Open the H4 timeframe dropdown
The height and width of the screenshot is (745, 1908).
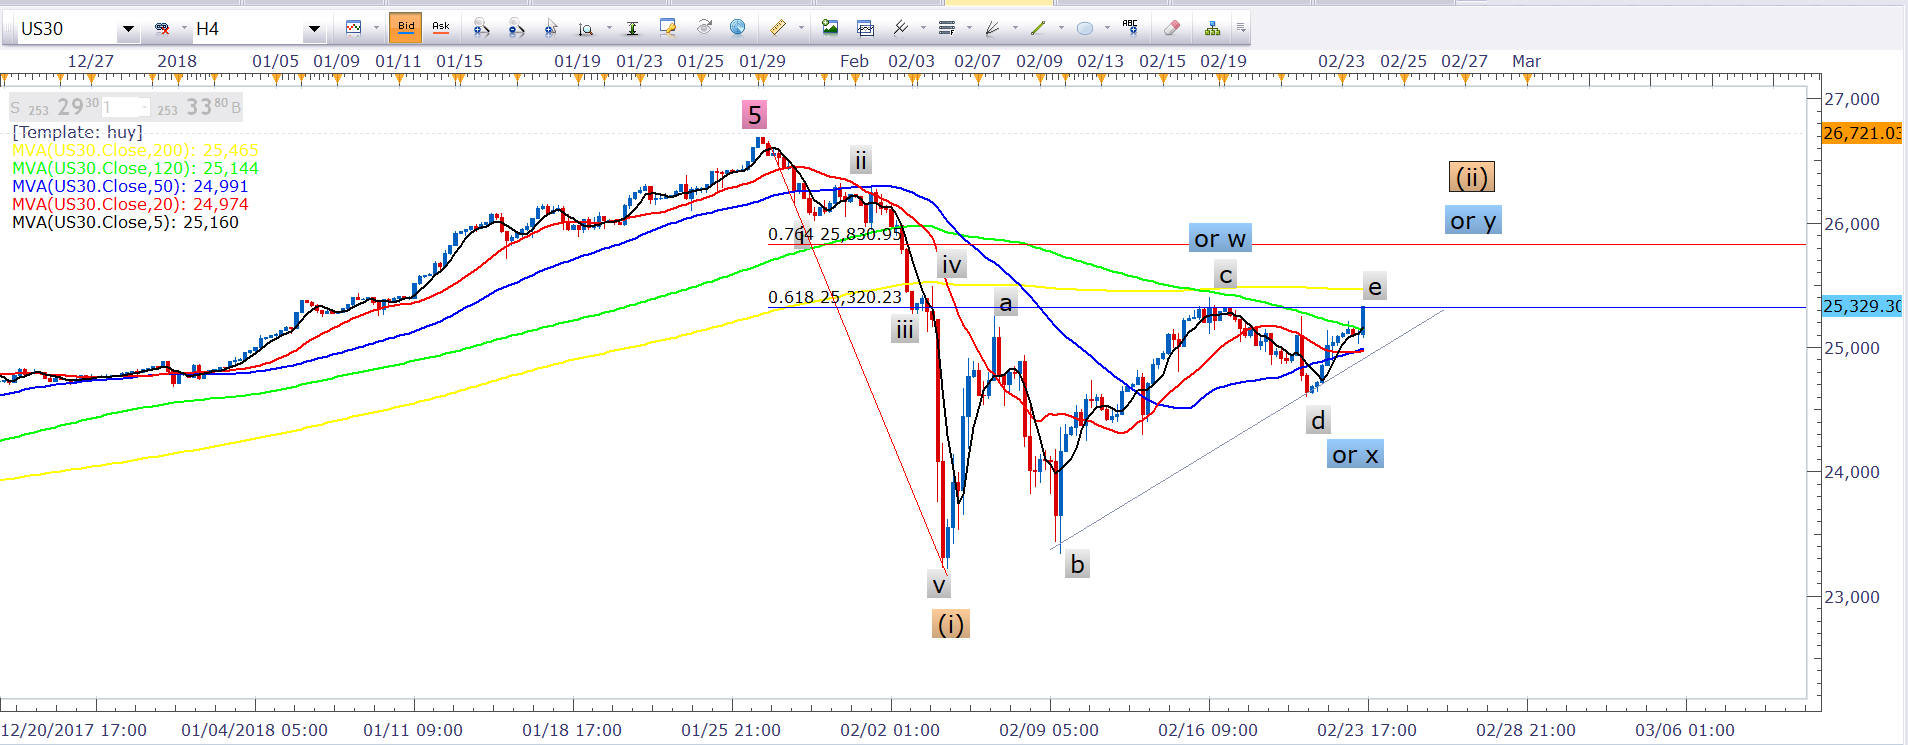[x=313, y=30]
